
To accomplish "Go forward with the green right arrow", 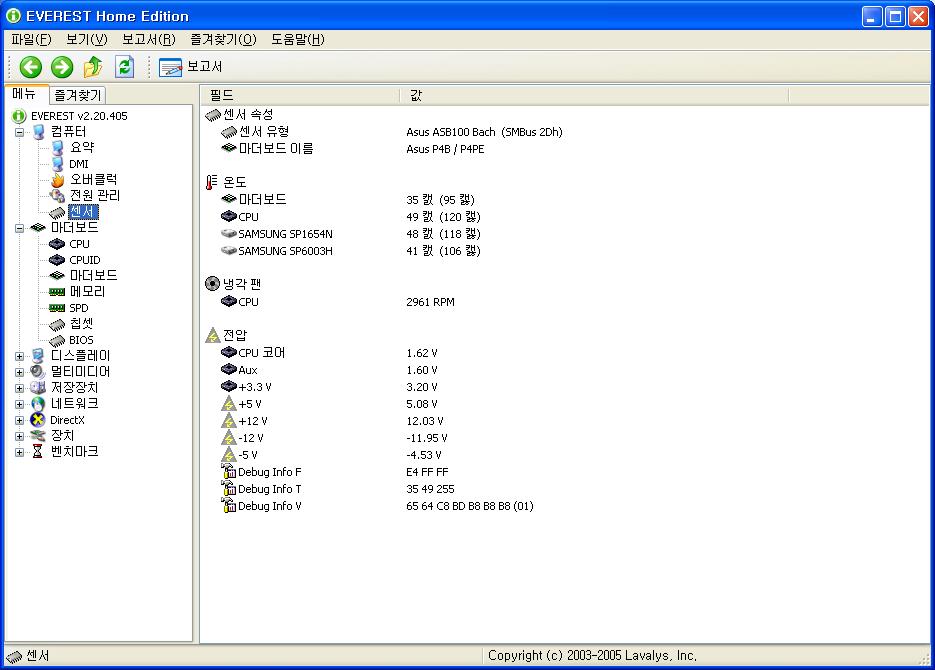I will coord(61,67).
